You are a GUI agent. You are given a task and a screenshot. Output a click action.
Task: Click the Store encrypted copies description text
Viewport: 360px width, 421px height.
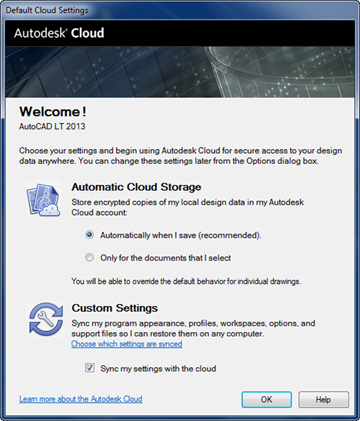(x=188, y=207)
